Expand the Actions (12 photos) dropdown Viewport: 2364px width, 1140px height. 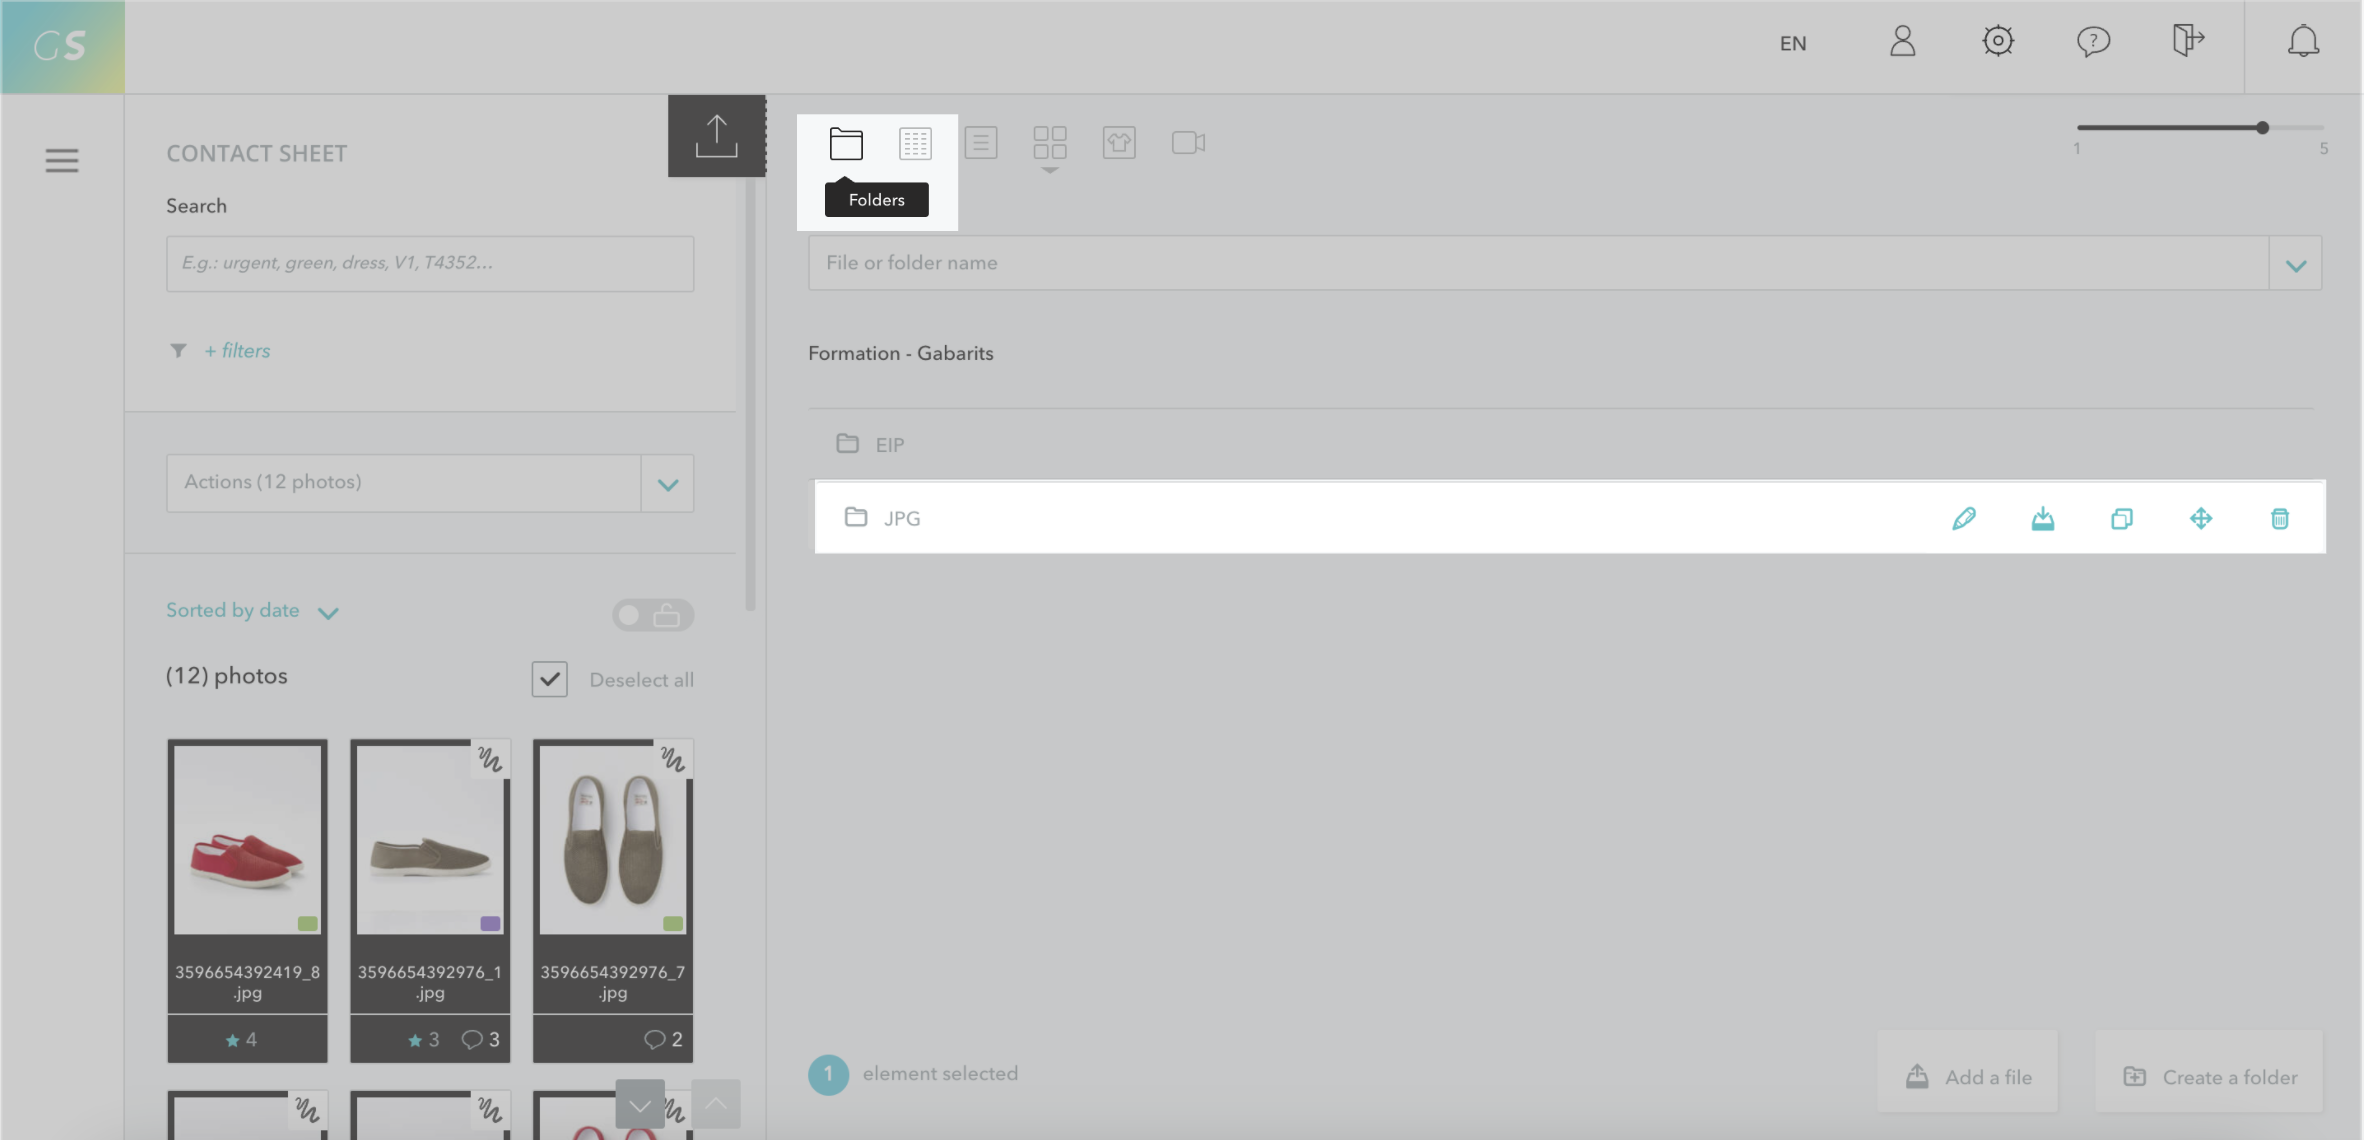tap(667, 484)
